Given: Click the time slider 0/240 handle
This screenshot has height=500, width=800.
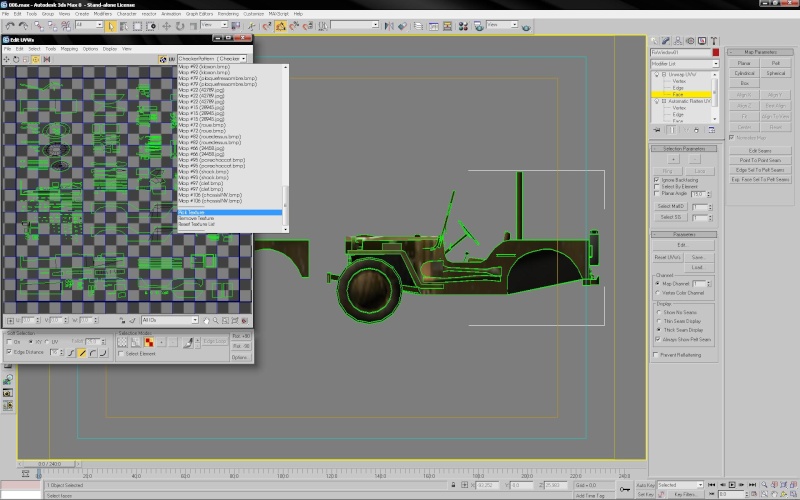Looking at the screenshot, I should click(49, 464).
